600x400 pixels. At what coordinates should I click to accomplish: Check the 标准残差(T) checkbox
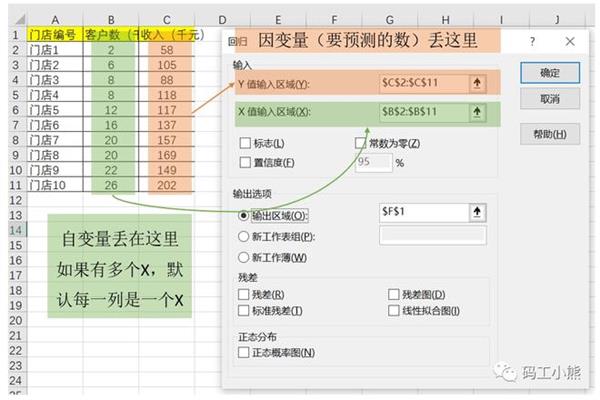pos(243,310)
